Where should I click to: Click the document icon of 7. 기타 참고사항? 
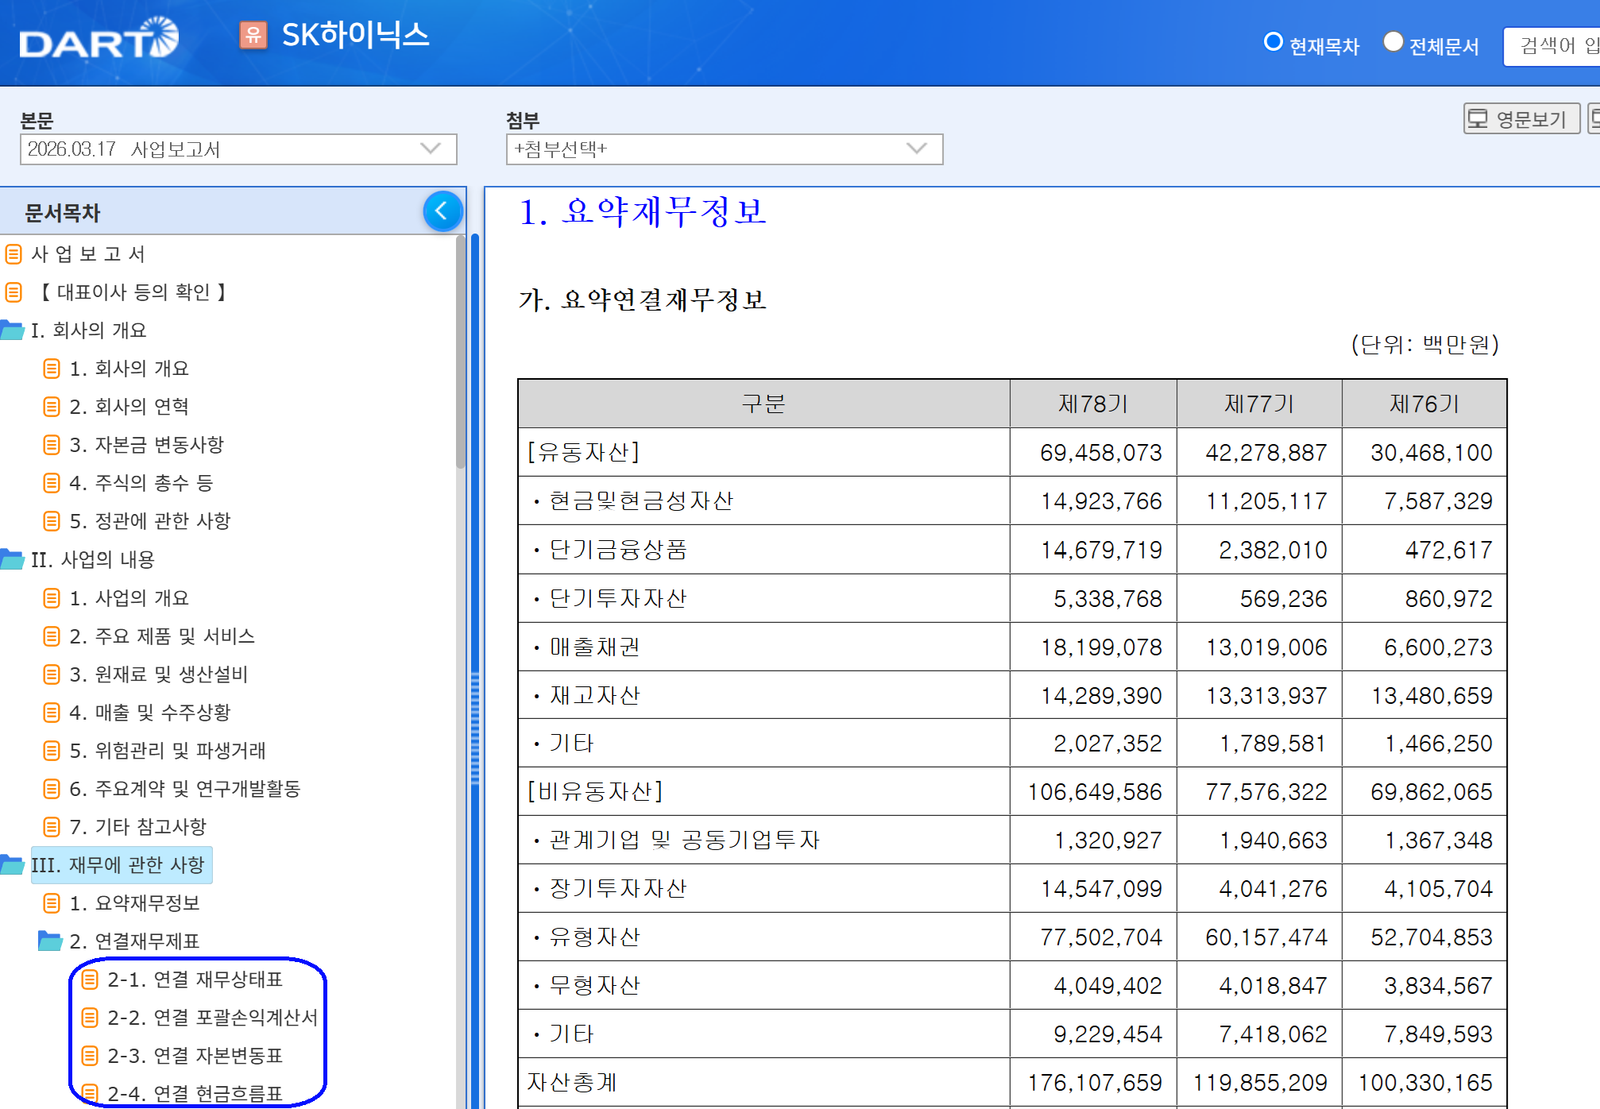(52, 827)
